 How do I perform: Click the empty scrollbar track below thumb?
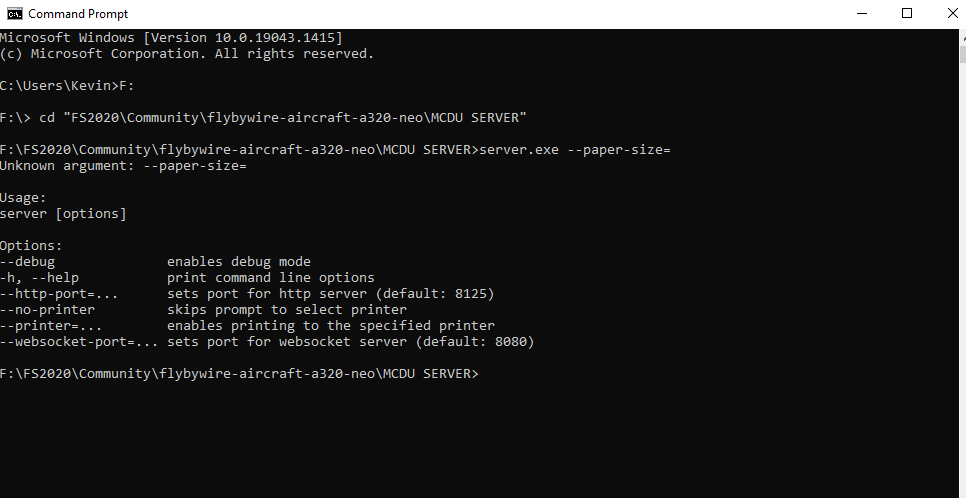pos(962,277)
